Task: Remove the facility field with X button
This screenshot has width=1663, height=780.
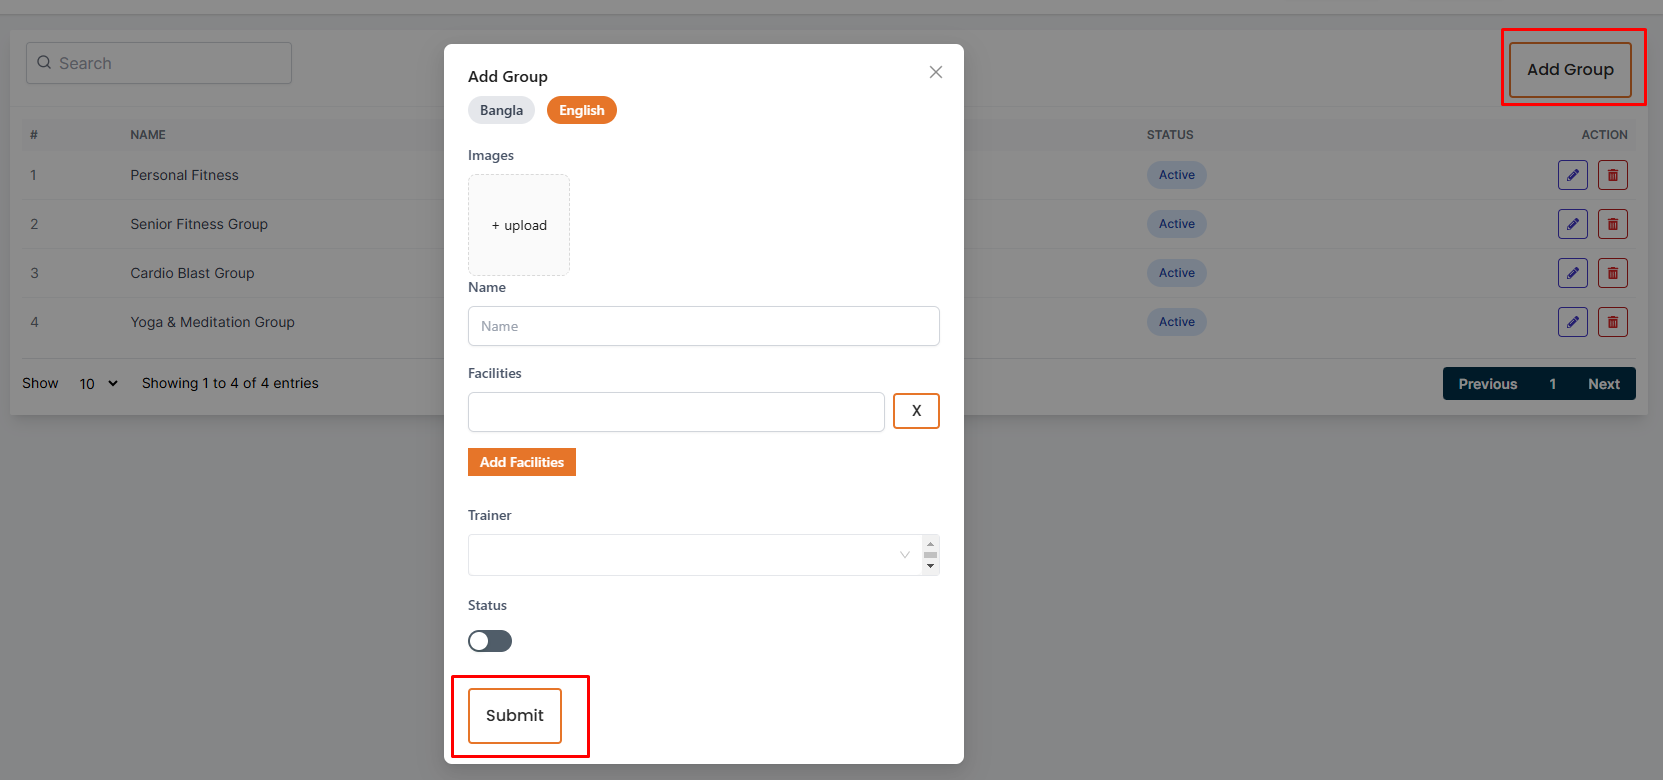Action: click(916, 411)
